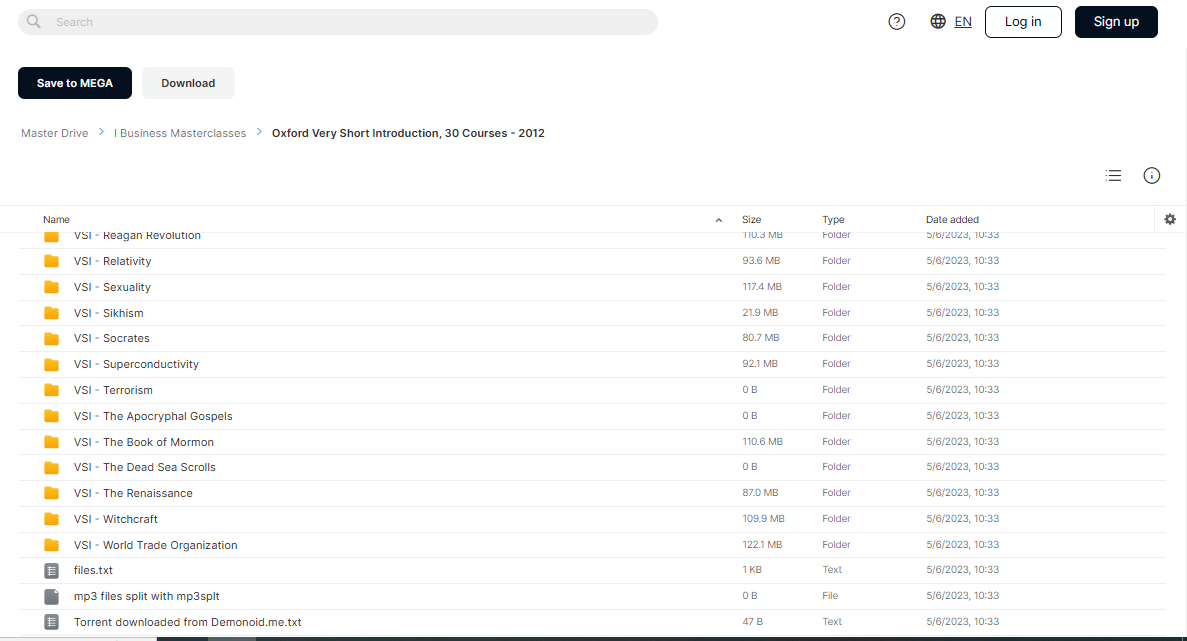This screenshot has height=641, width=1187.
Task: Select VSI - Sikhism folder name
Action: [x=108, y=313]
